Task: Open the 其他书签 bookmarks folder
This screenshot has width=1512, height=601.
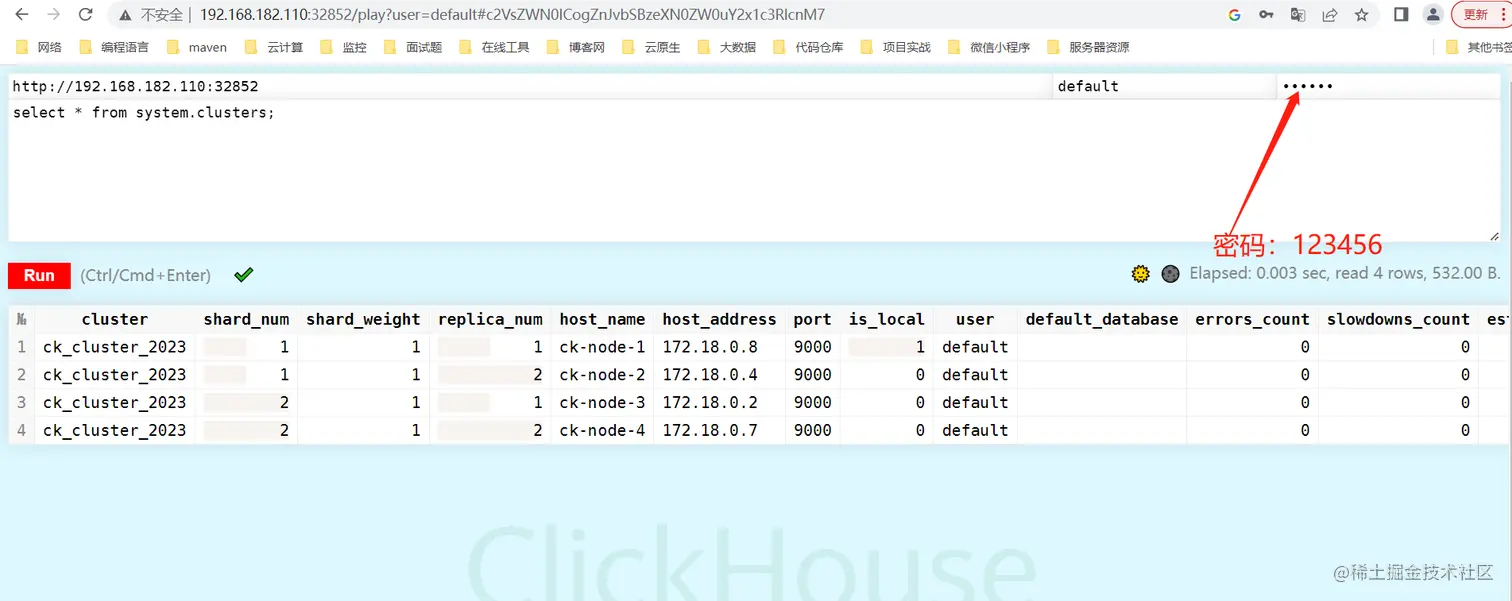Action: [x=1479, y=47]
